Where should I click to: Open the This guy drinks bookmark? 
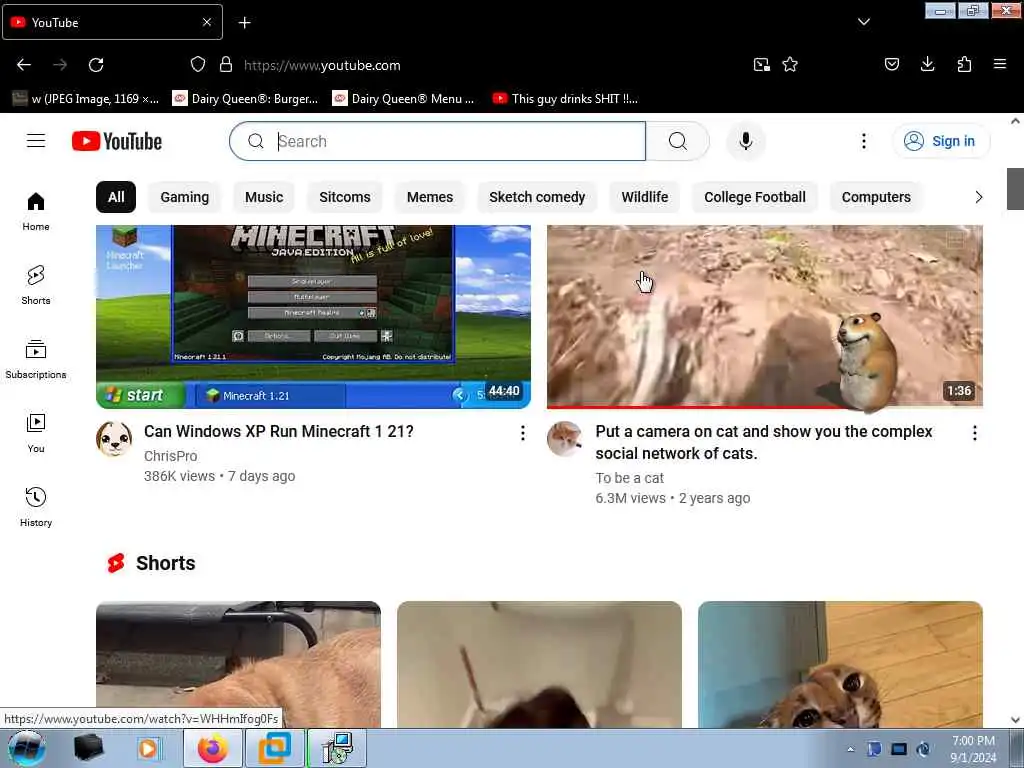pos(566,99)
